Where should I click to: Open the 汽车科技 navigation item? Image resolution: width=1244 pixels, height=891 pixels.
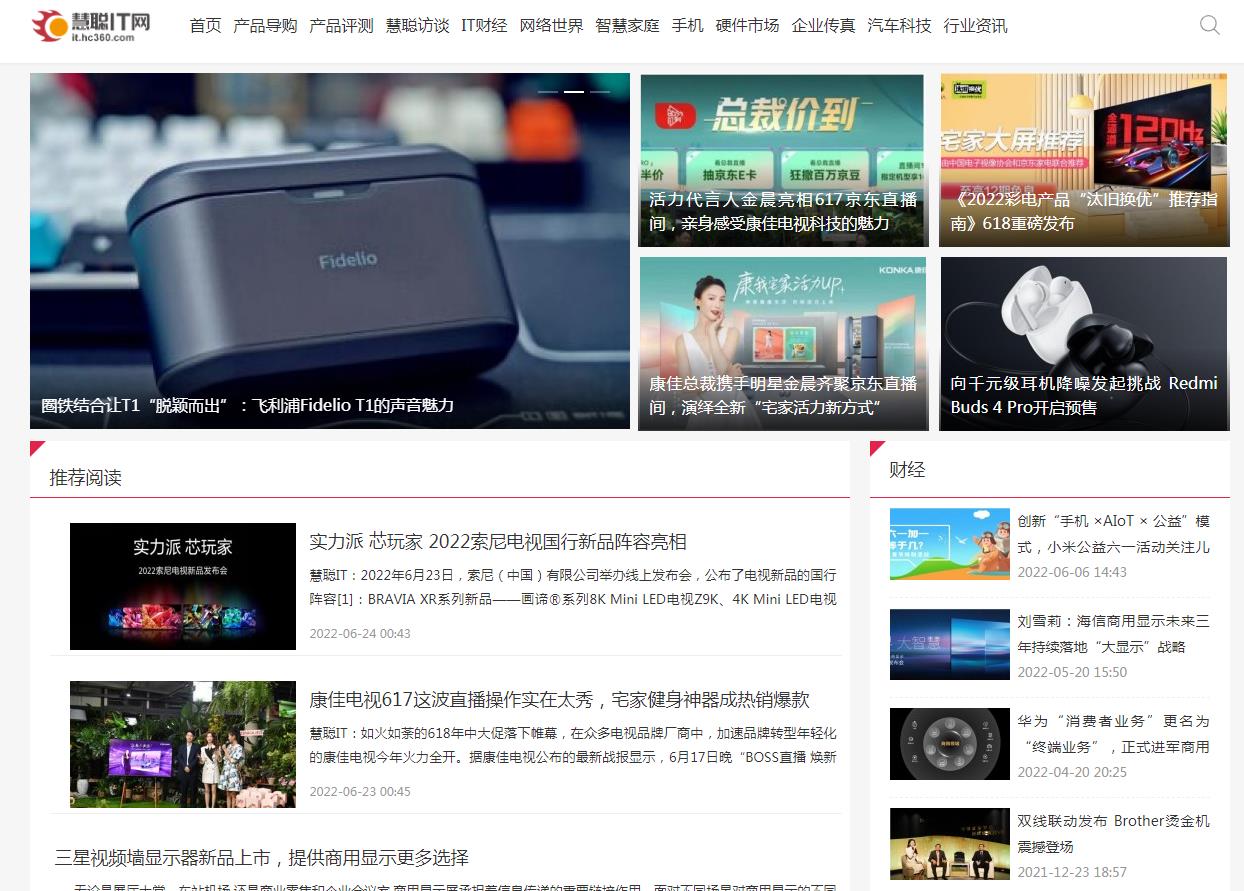[x=899, y=26]
